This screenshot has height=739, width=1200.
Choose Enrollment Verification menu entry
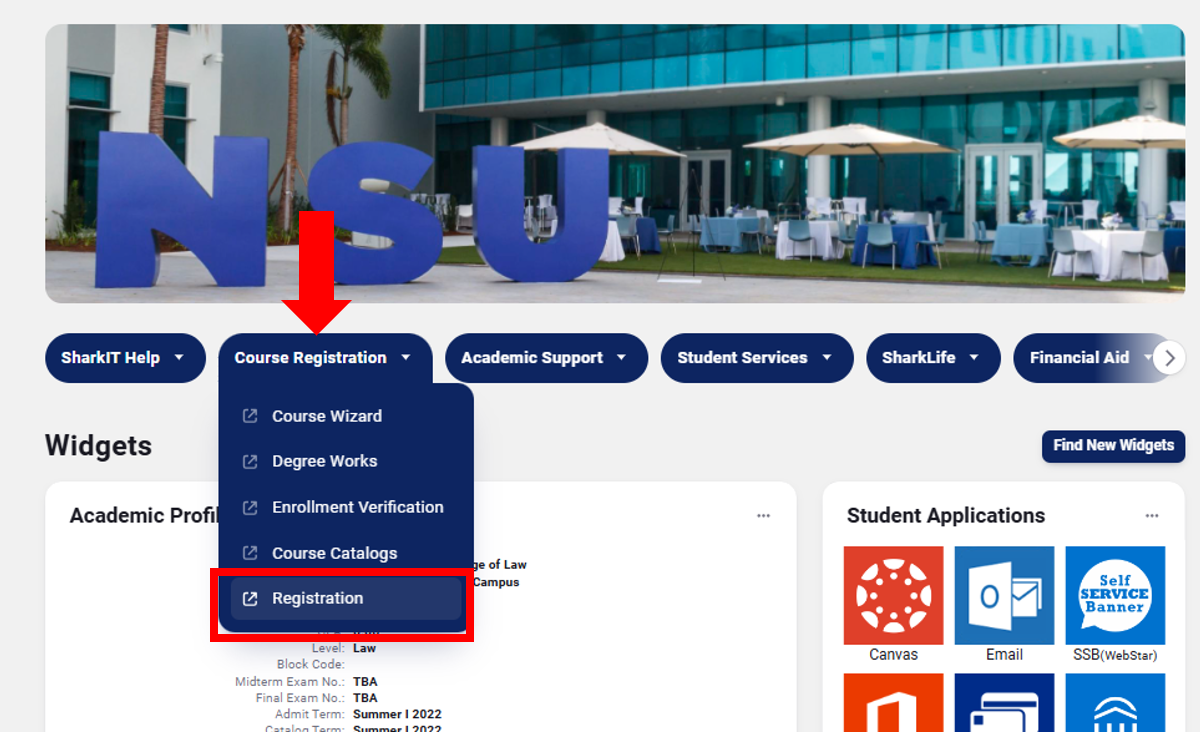click(x=358, y=507)
